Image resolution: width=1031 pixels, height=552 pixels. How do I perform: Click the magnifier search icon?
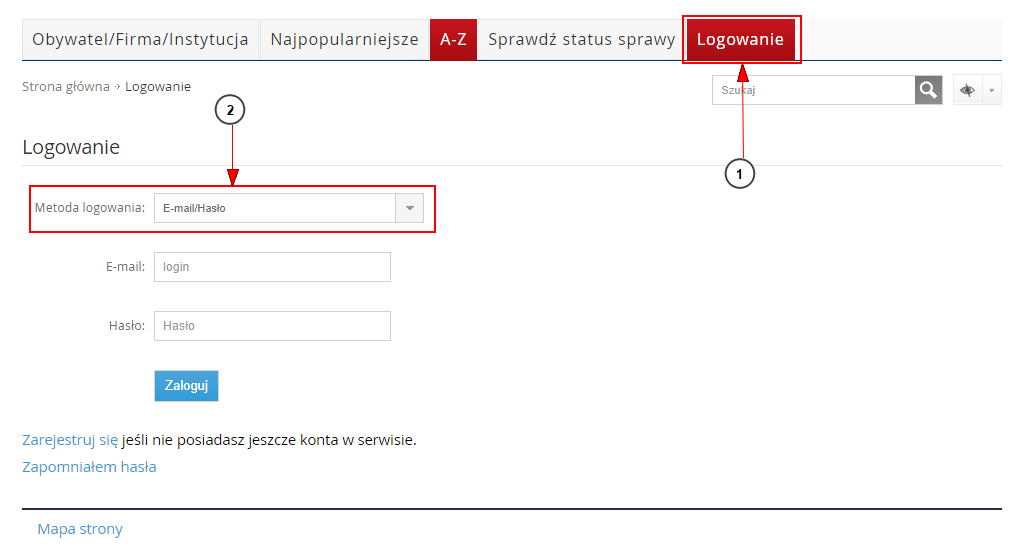[928, 90]
